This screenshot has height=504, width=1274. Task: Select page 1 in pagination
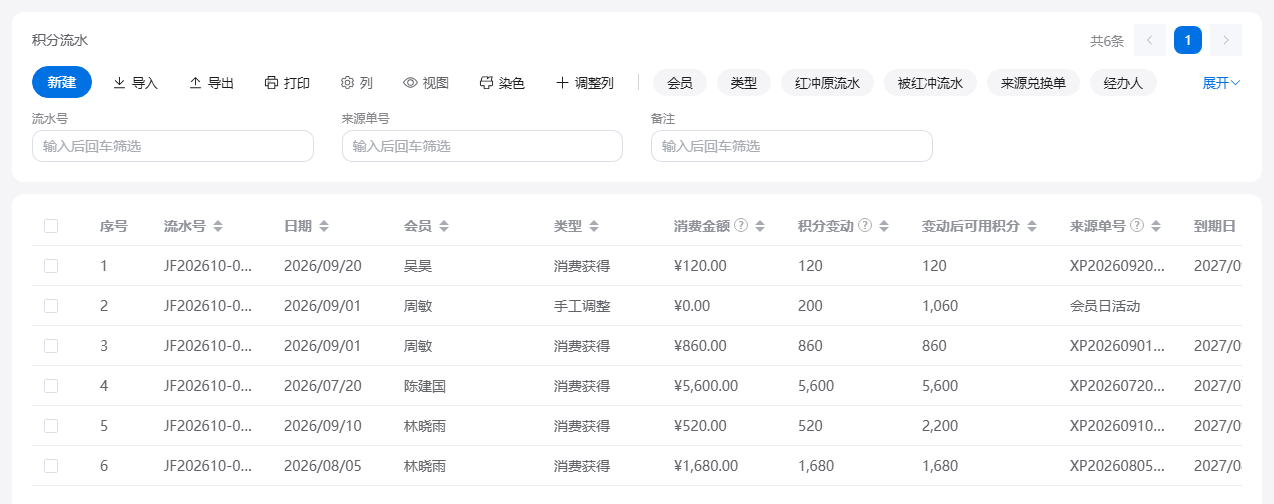coord(1188,40)
